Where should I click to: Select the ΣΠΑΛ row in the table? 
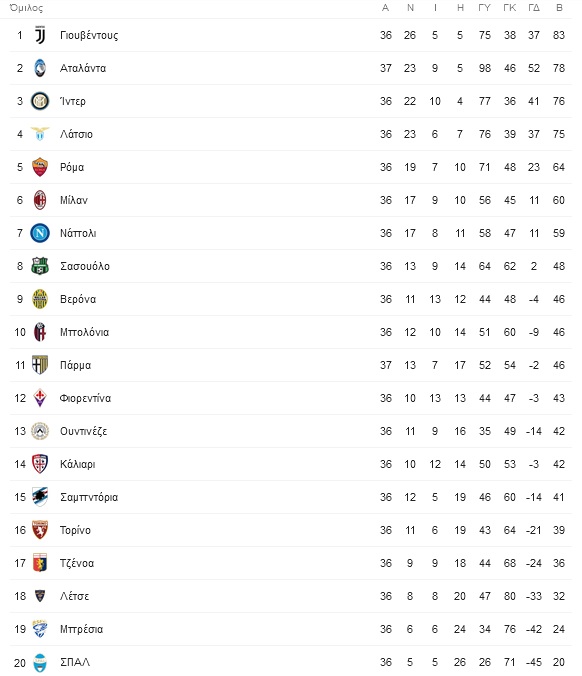[x=291, y=662]
